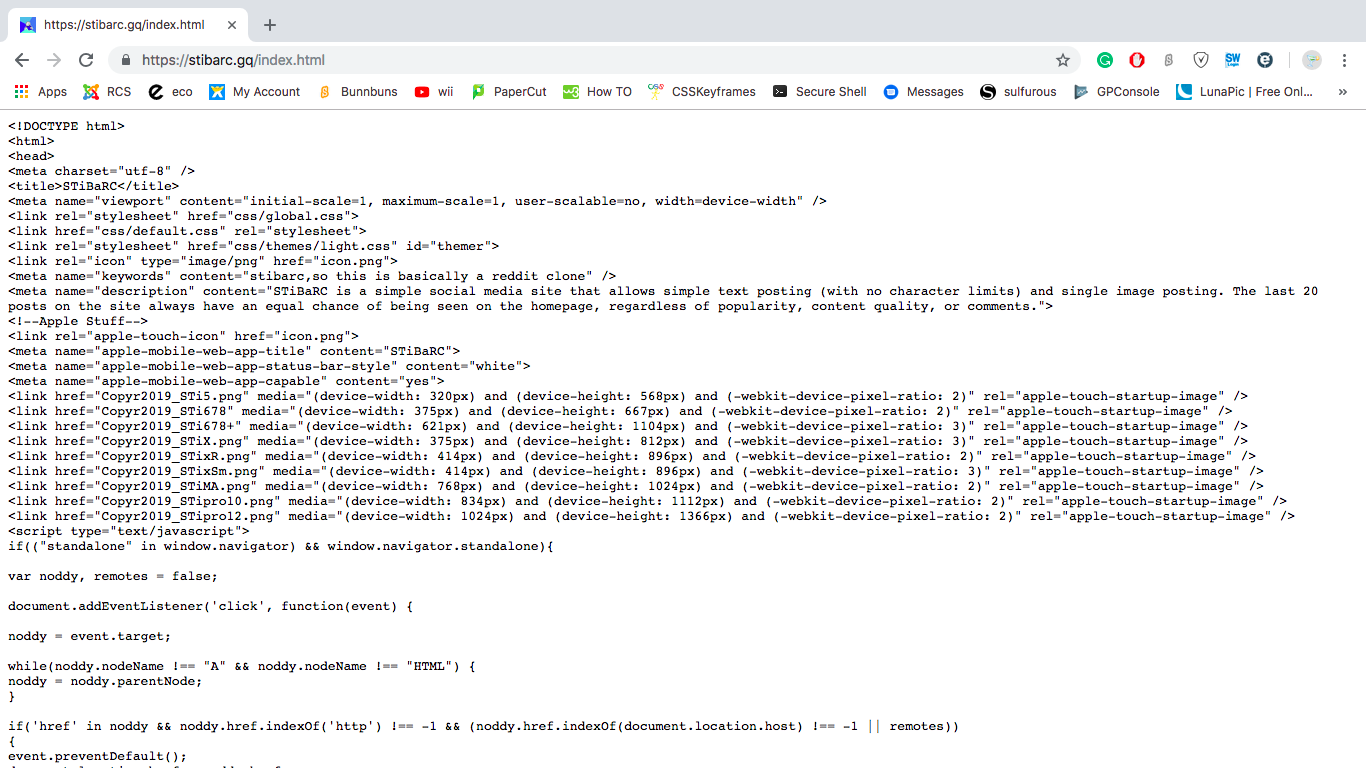
Task: View site info via the lock icon
Action: coord(125,60)
